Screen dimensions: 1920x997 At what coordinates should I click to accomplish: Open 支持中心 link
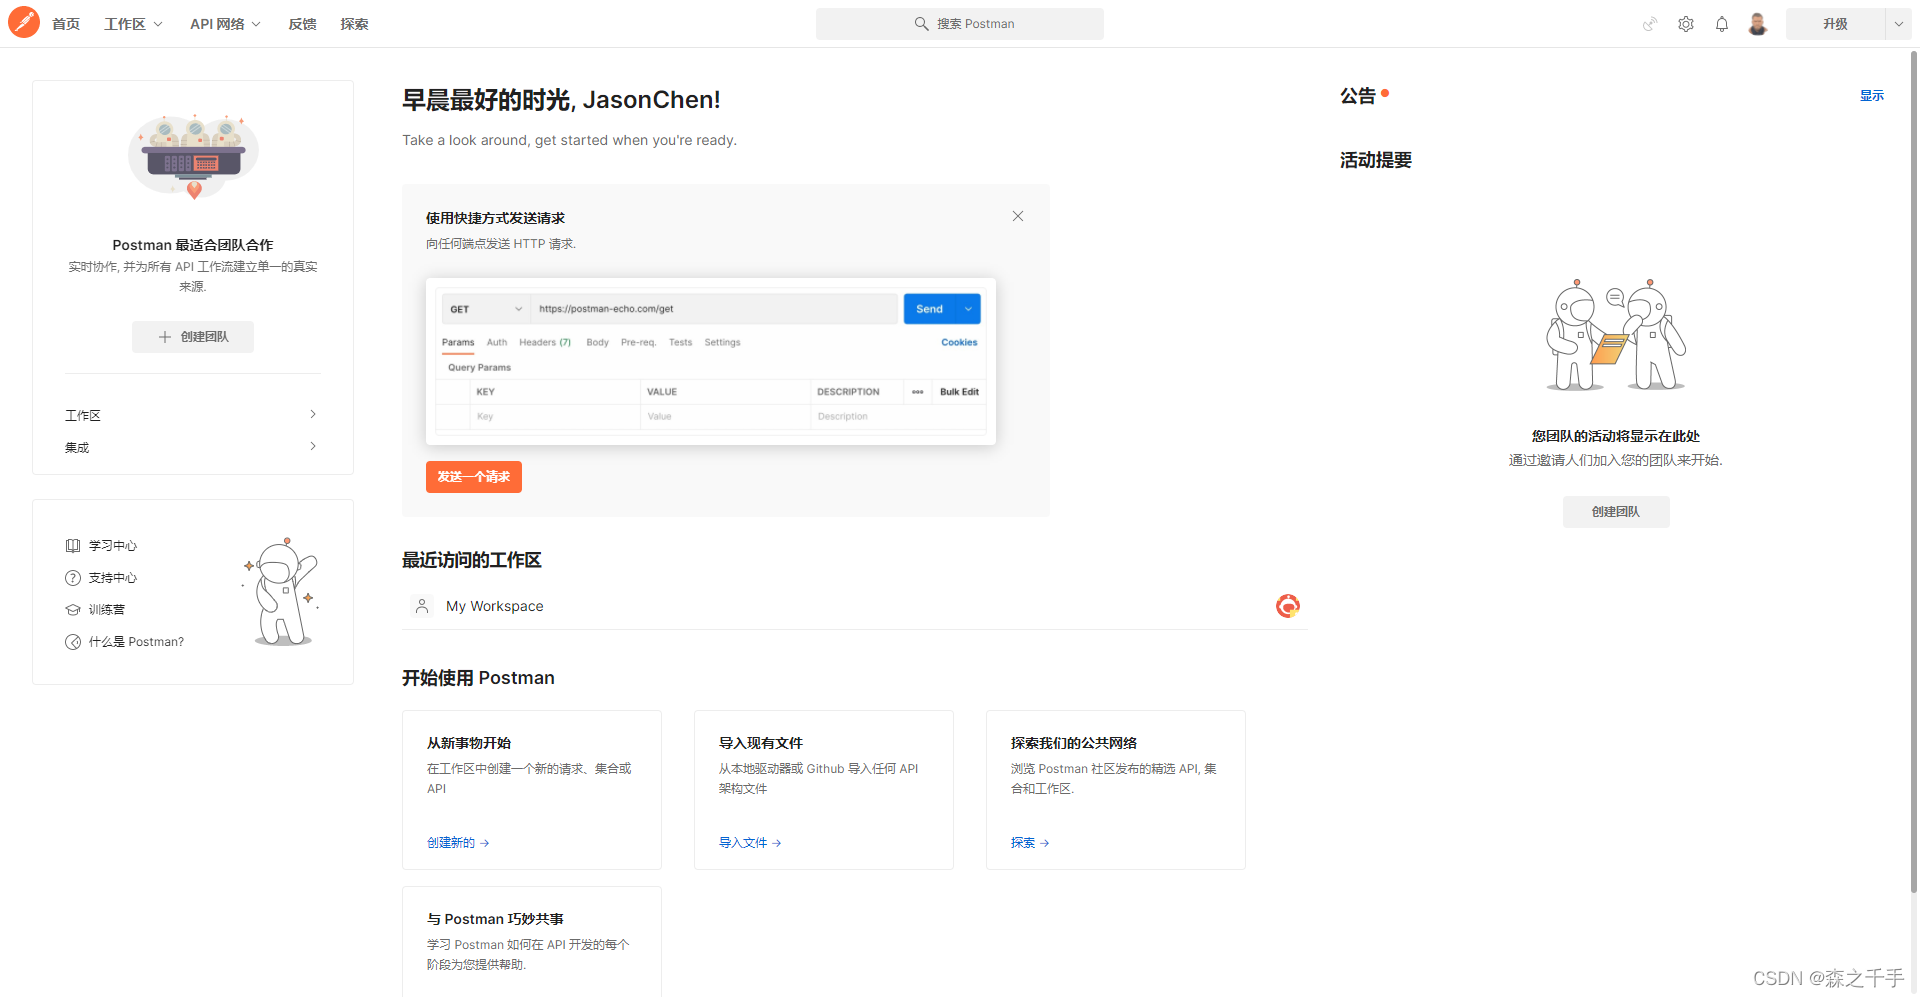pos(113,578)
